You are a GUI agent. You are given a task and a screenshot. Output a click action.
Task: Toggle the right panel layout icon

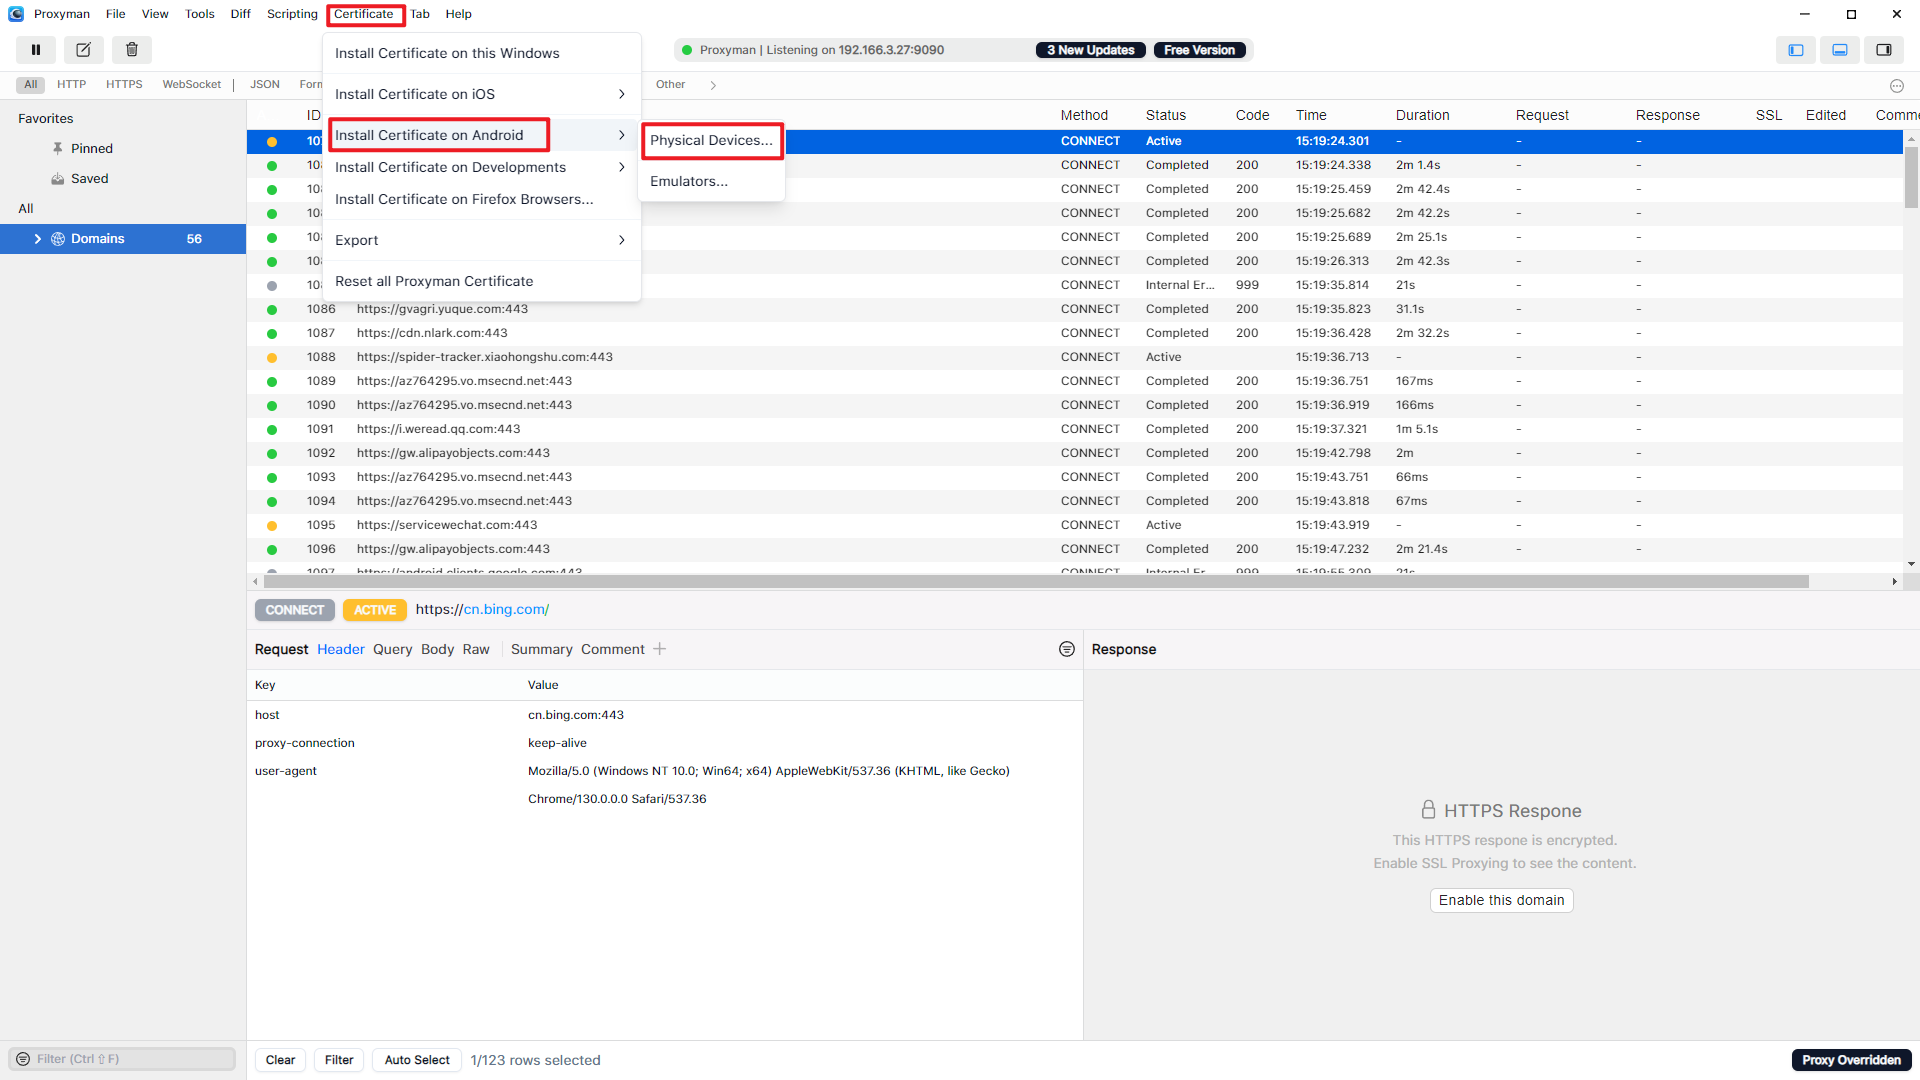pyautogui.click(x=1884, y=50)
